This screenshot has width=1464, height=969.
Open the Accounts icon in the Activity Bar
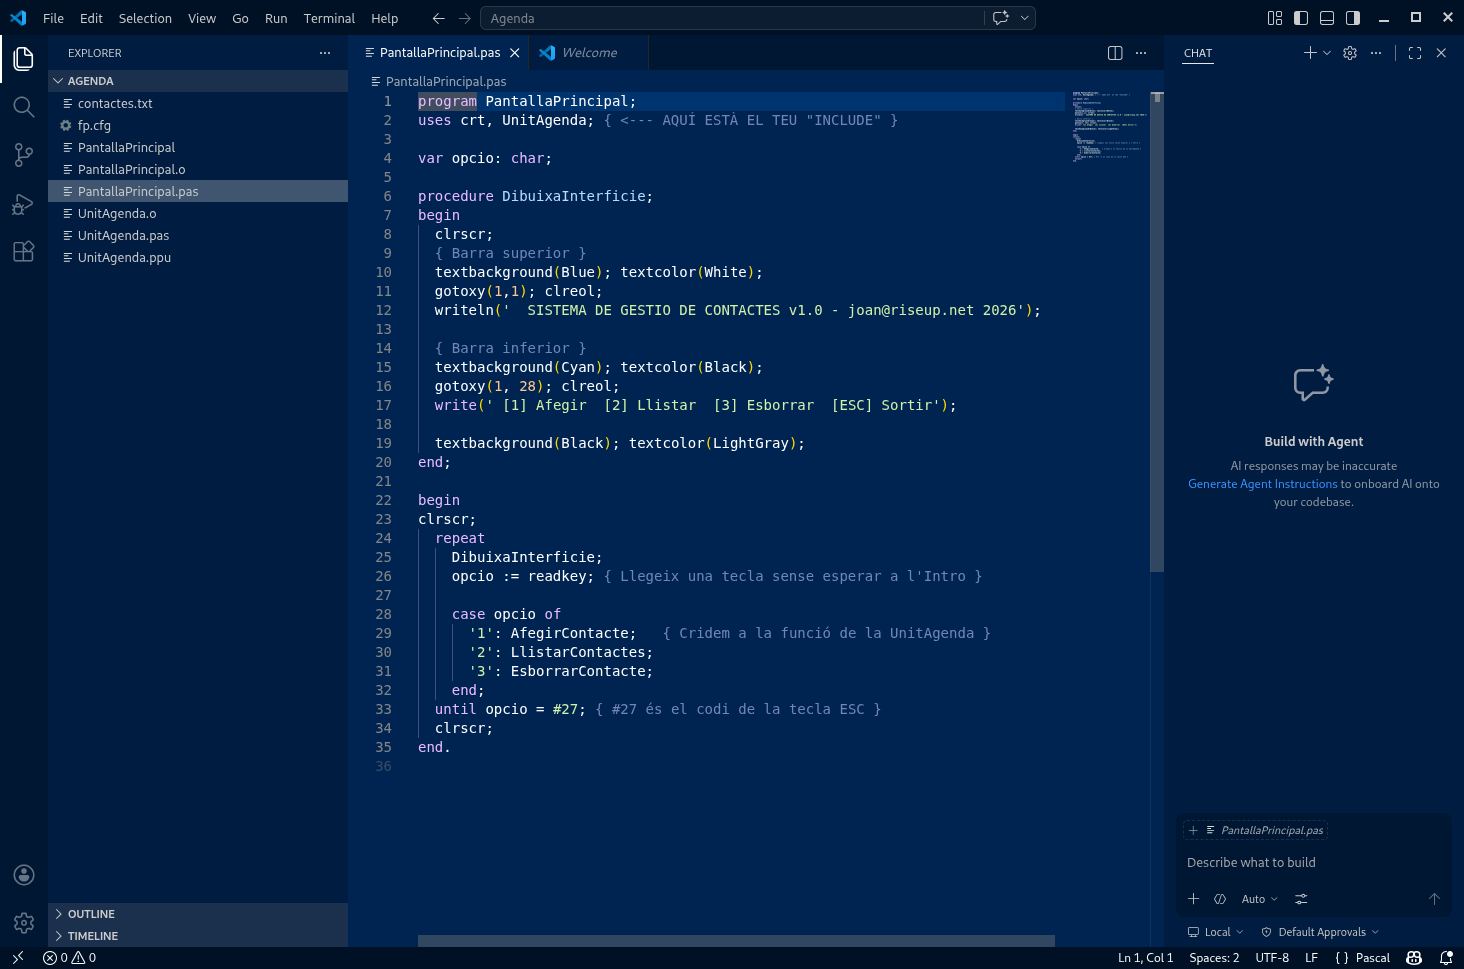[x=23, y=874]
